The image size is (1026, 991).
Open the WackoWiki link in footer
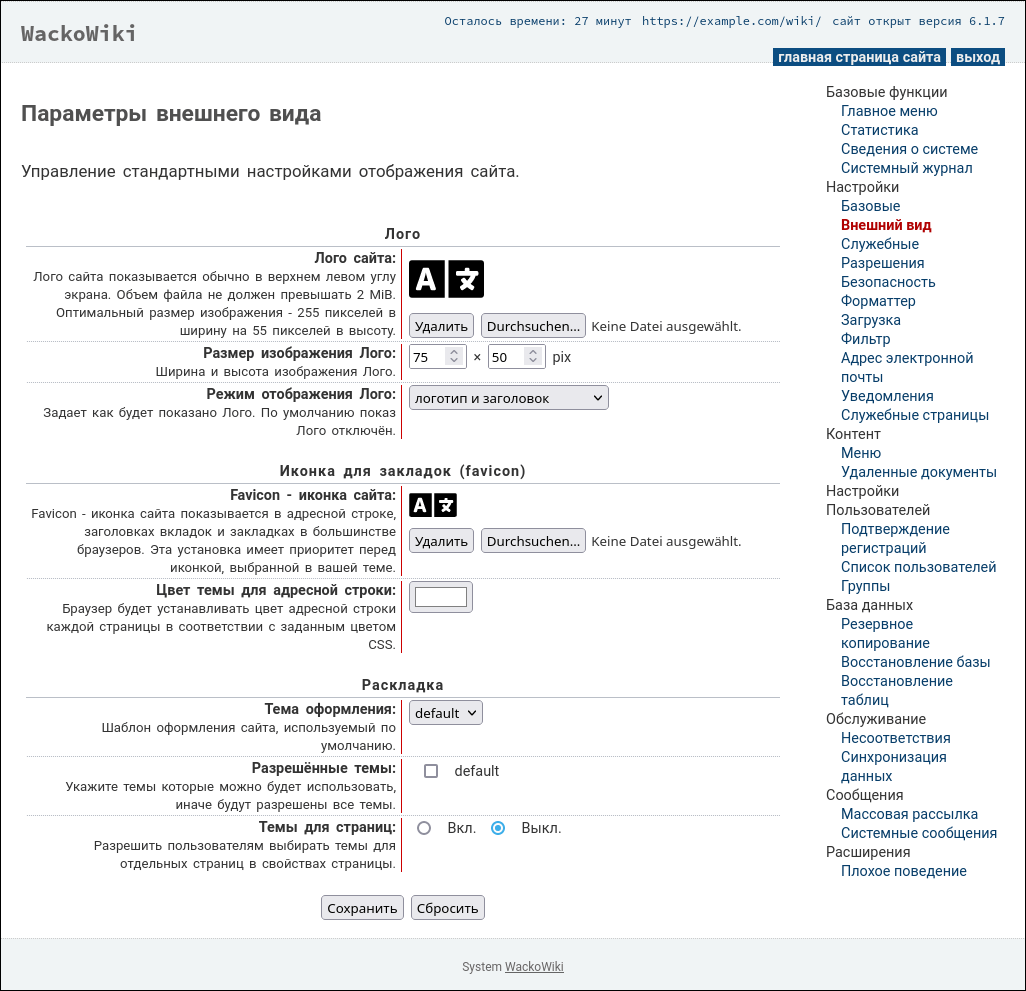coord(534,967)
